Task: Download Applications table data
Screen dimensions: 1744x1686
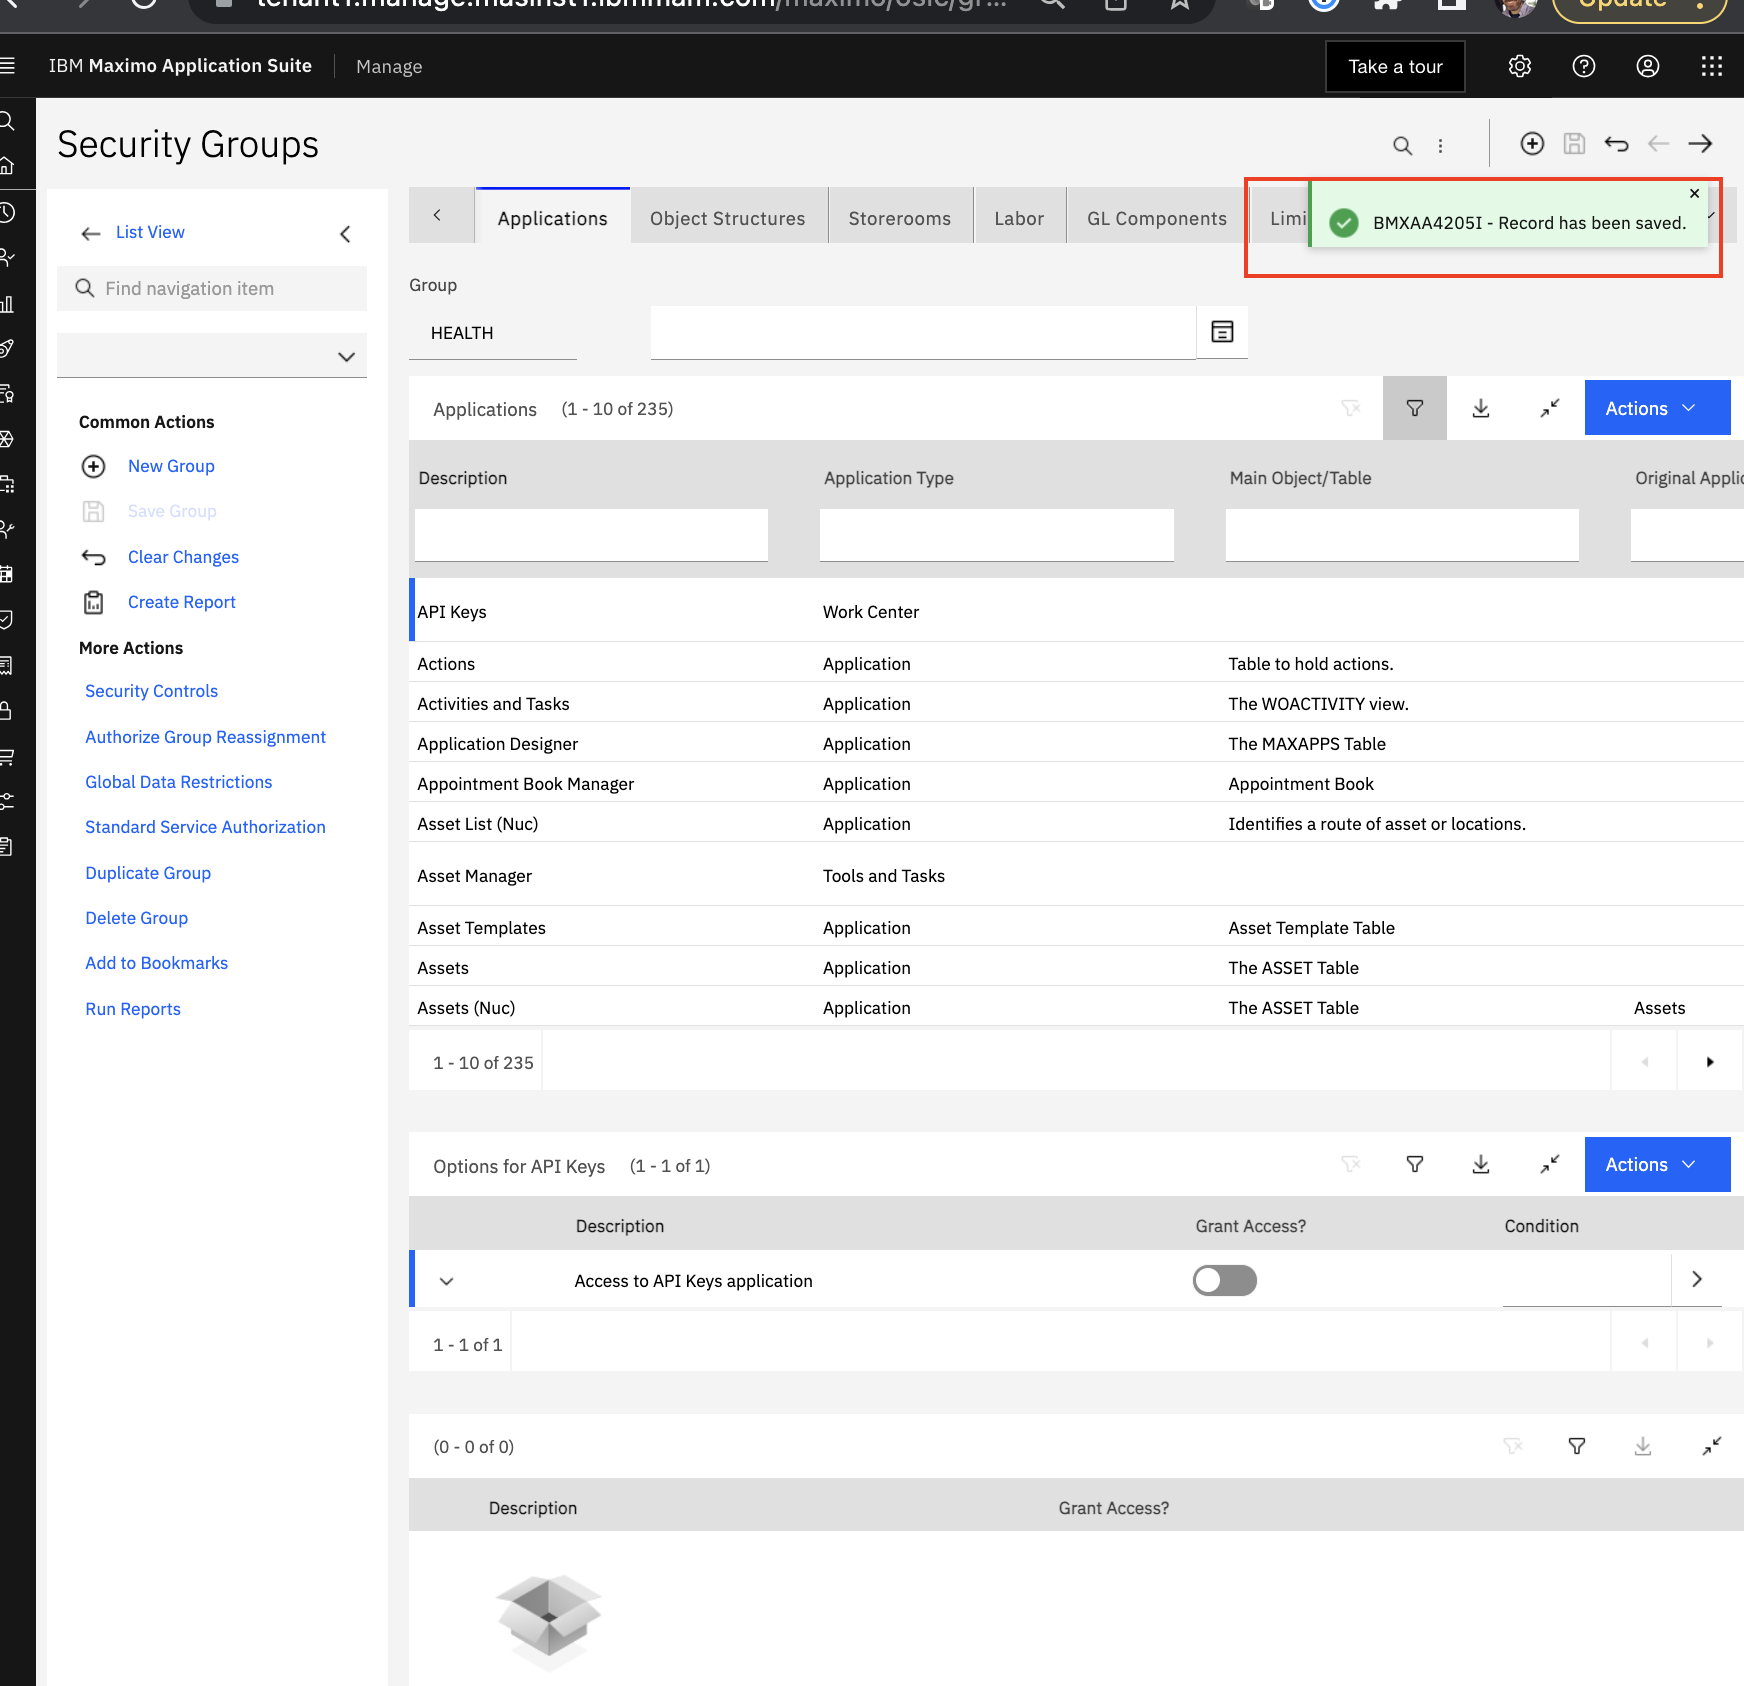Action: click(x=1481, y=408)
